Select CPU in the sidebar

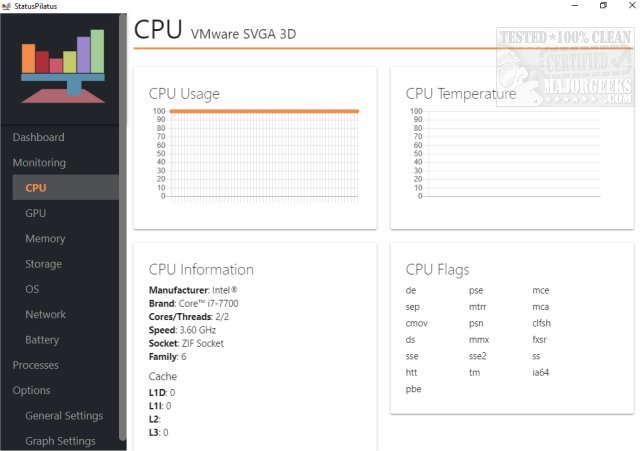(x=36, y=188)
